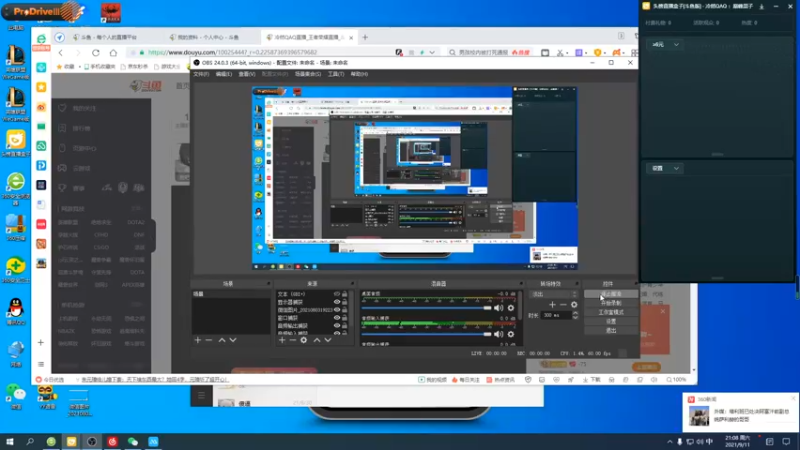The image size is (800, 450).
Task: Expand the first dropdown in right streaming panel
Action: 665,44
